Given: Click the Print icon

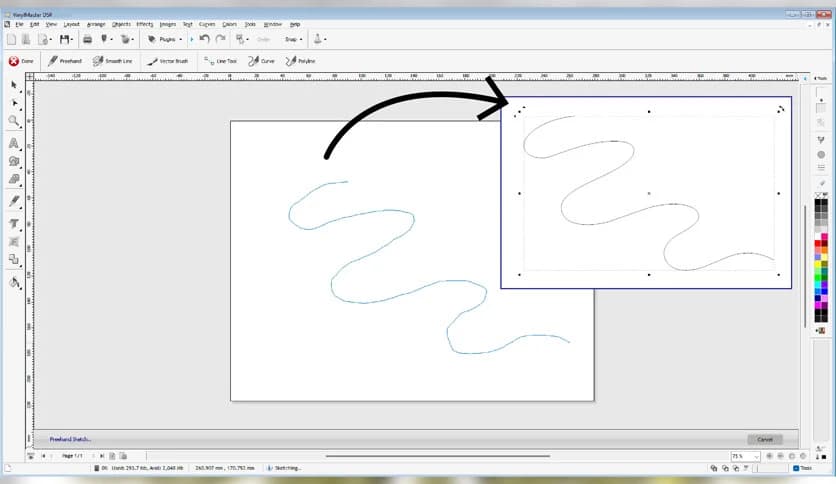Looking at the screenshot, I should [87, 39].
